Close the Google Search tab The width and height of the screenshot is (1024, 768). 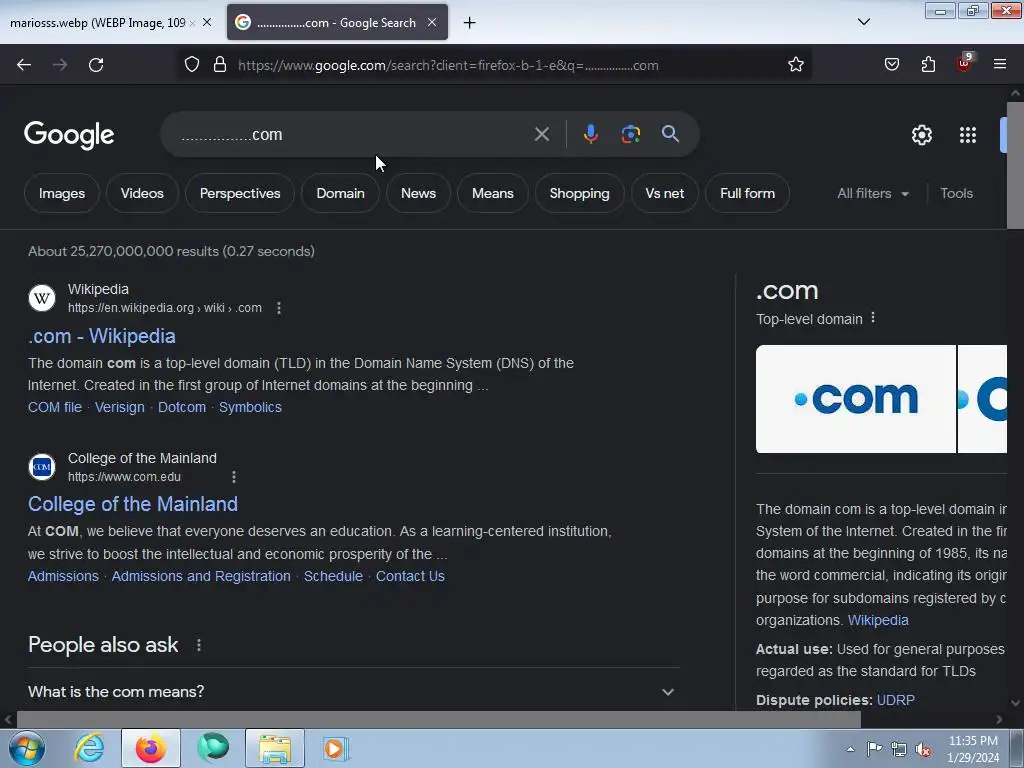click(432, 23)
